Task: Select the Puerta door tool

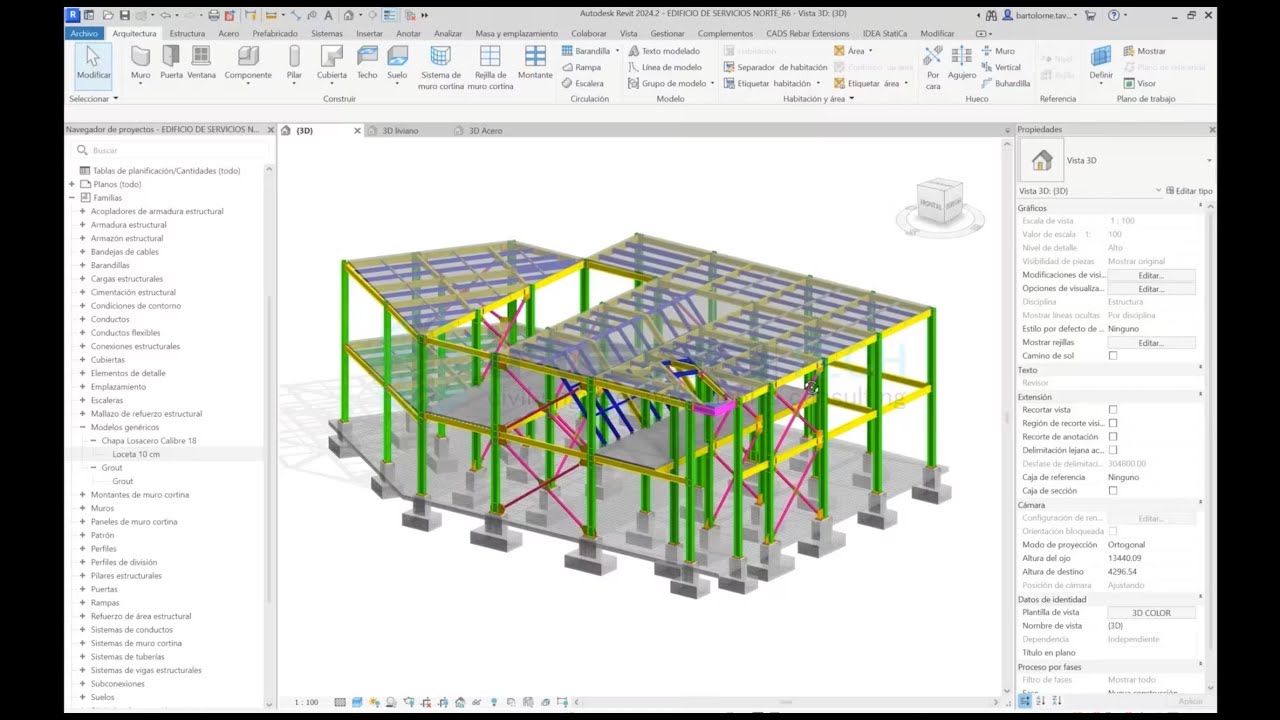Action: (x=171, y=62)
